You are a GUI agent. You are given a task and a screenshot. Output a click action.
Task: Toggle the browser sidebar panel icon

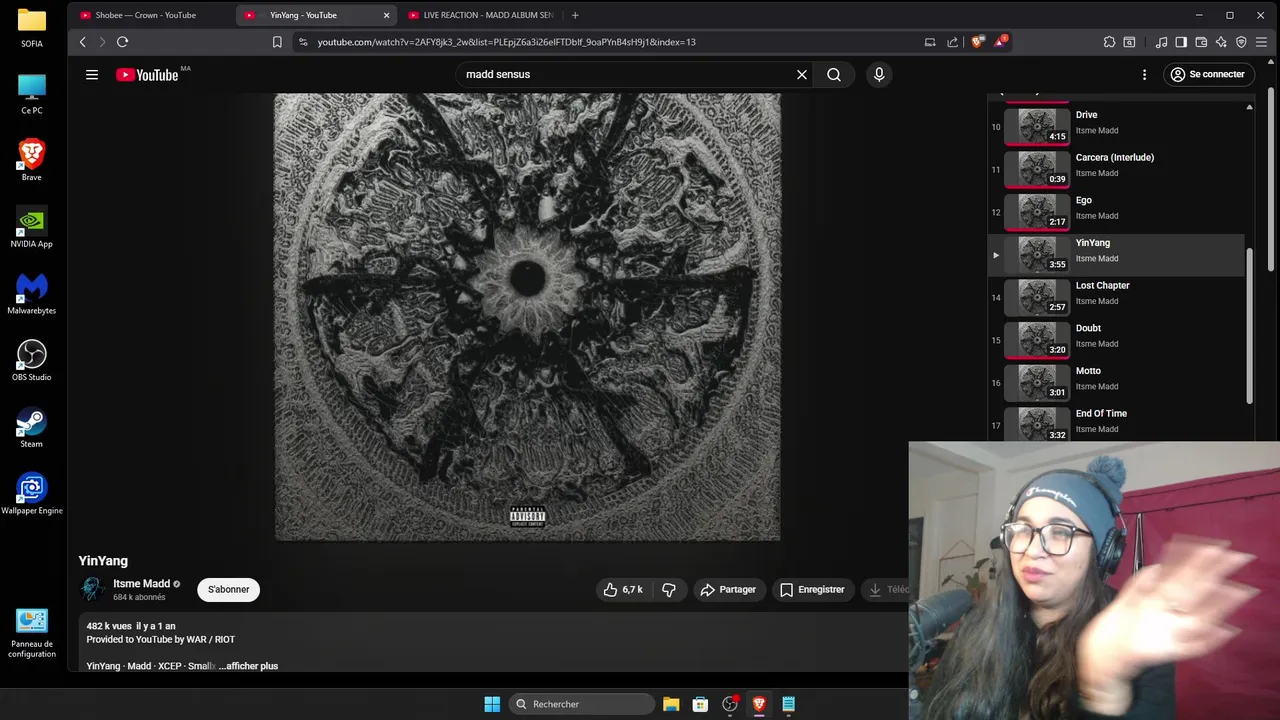pyautogui.click(x=1181, y=42)
